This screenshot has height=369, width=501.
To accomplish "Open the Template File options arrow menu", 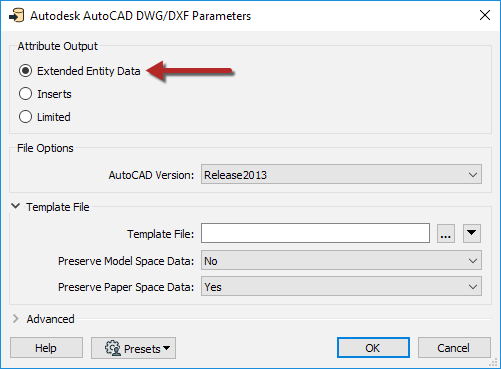I will click(x=472, y=233).
